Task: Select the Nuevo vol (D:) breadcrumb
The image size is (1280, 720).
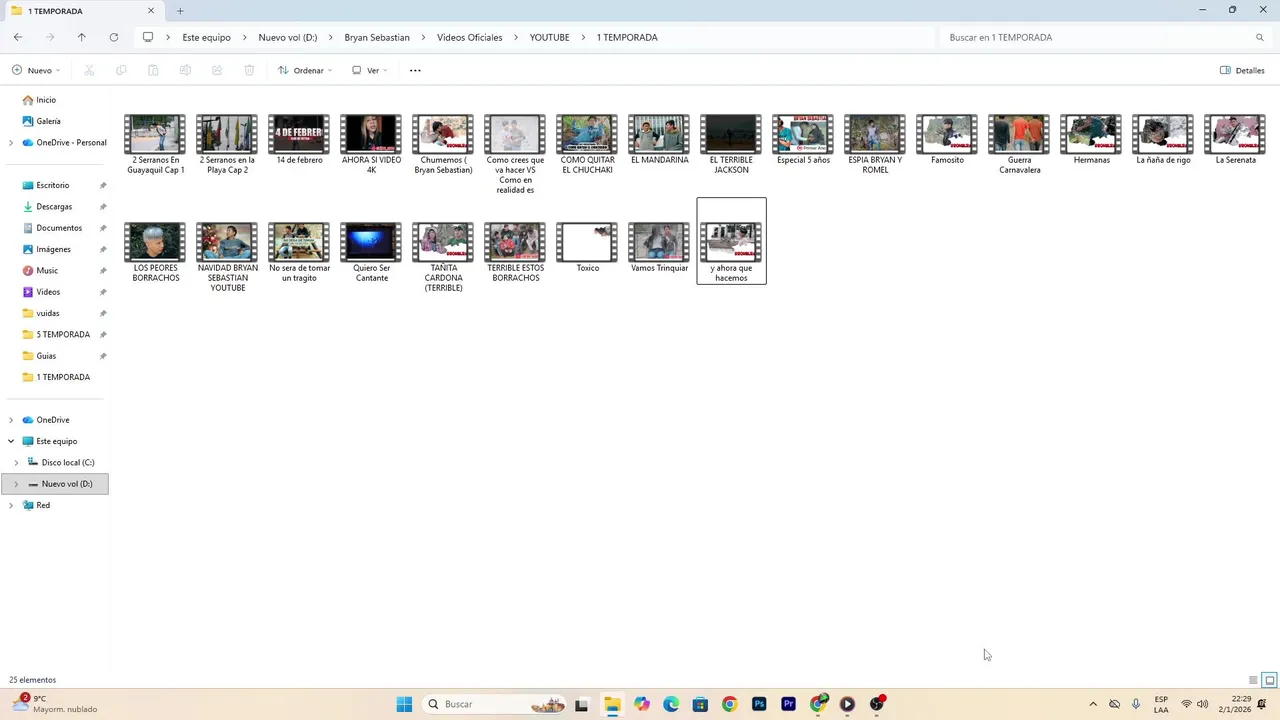Action: [288, 37]
